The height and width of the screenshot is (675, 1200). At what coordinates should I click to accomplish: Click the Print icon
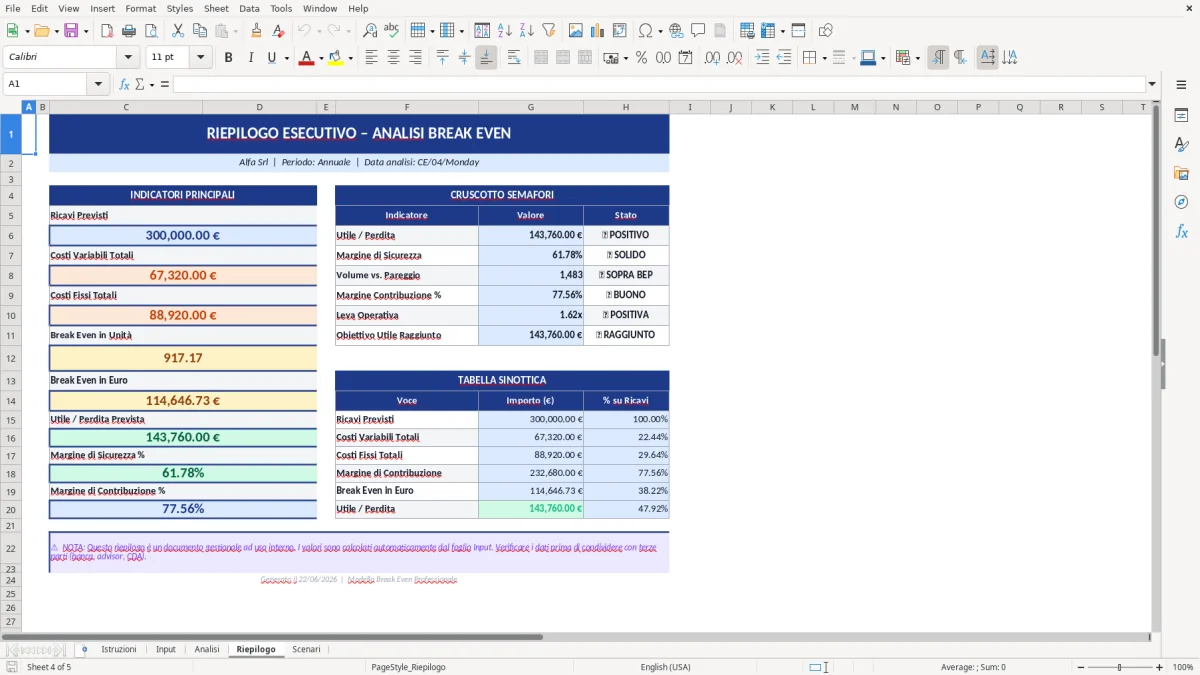pos(130,31)
